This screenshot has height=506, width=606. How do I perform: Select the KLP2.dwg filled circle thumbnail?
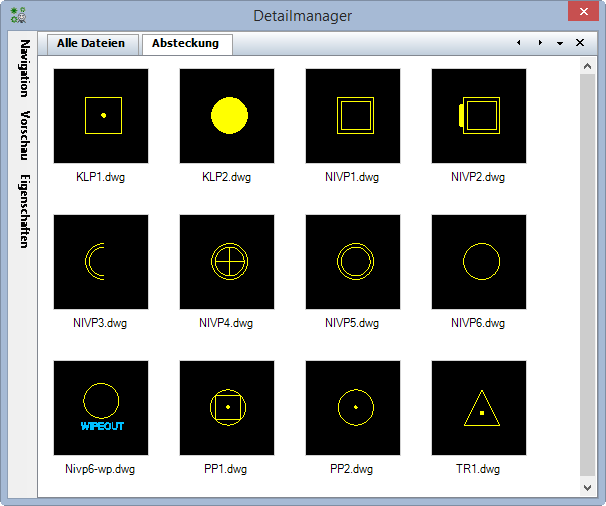(227, 116)
